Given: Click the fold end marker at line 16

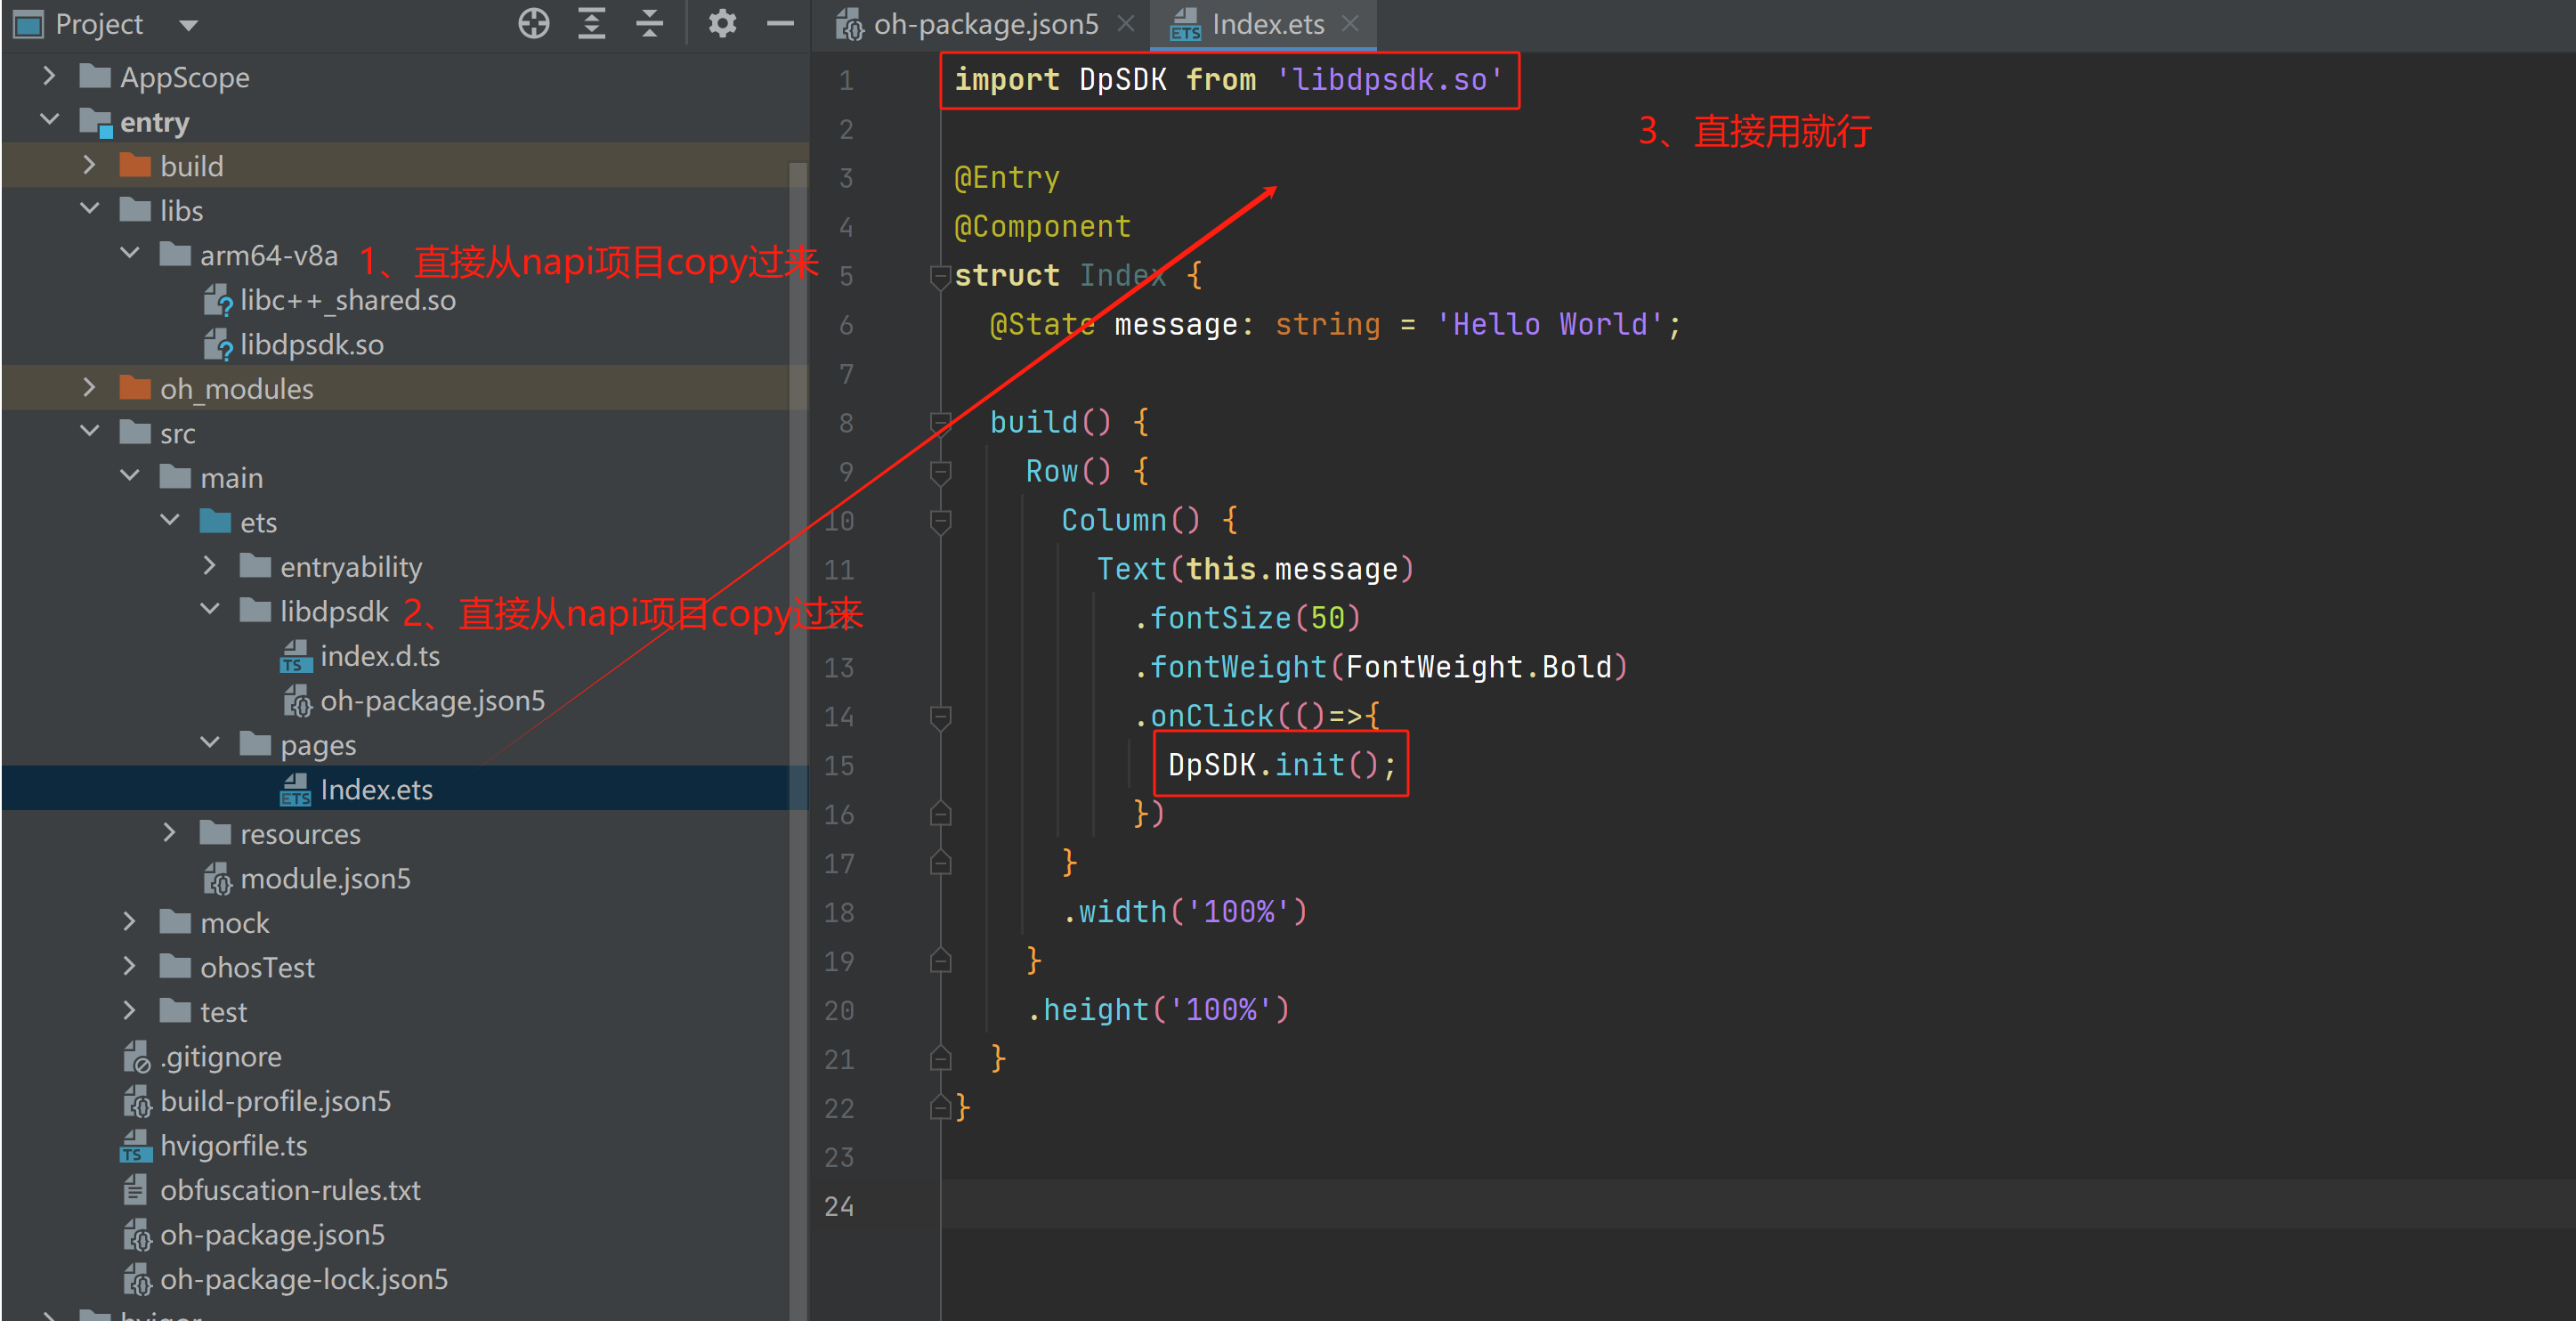Looking at the screenshot, I should click(940, 814).
